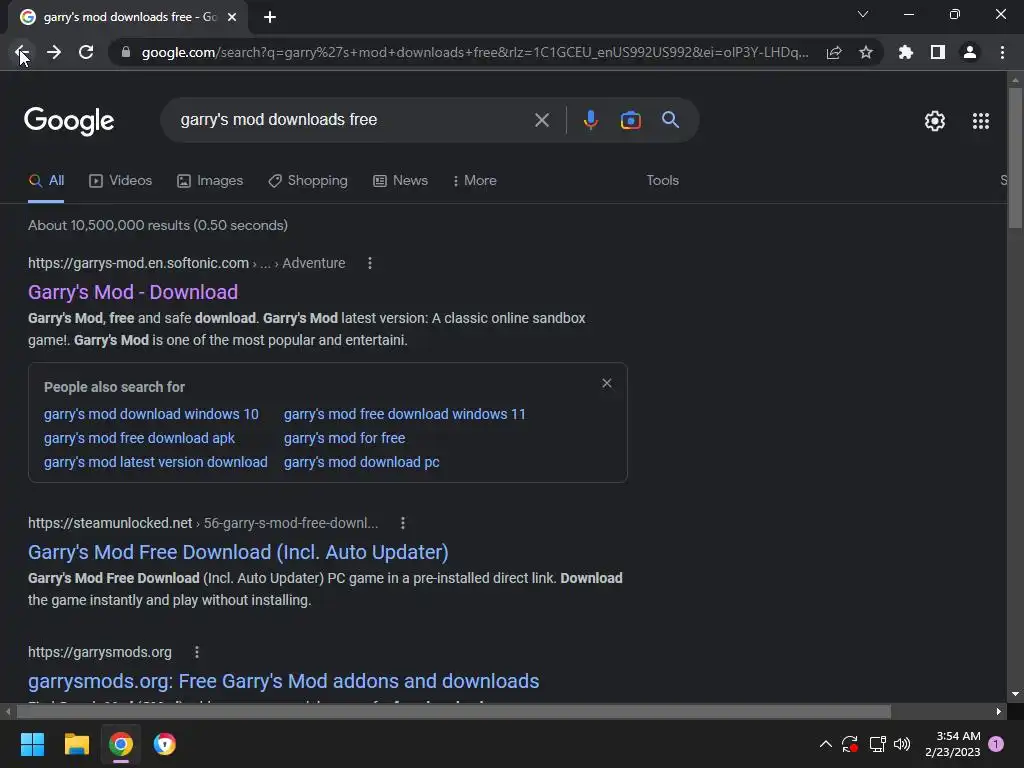Bookmark this page with the star icon

(x=866, y=52)
